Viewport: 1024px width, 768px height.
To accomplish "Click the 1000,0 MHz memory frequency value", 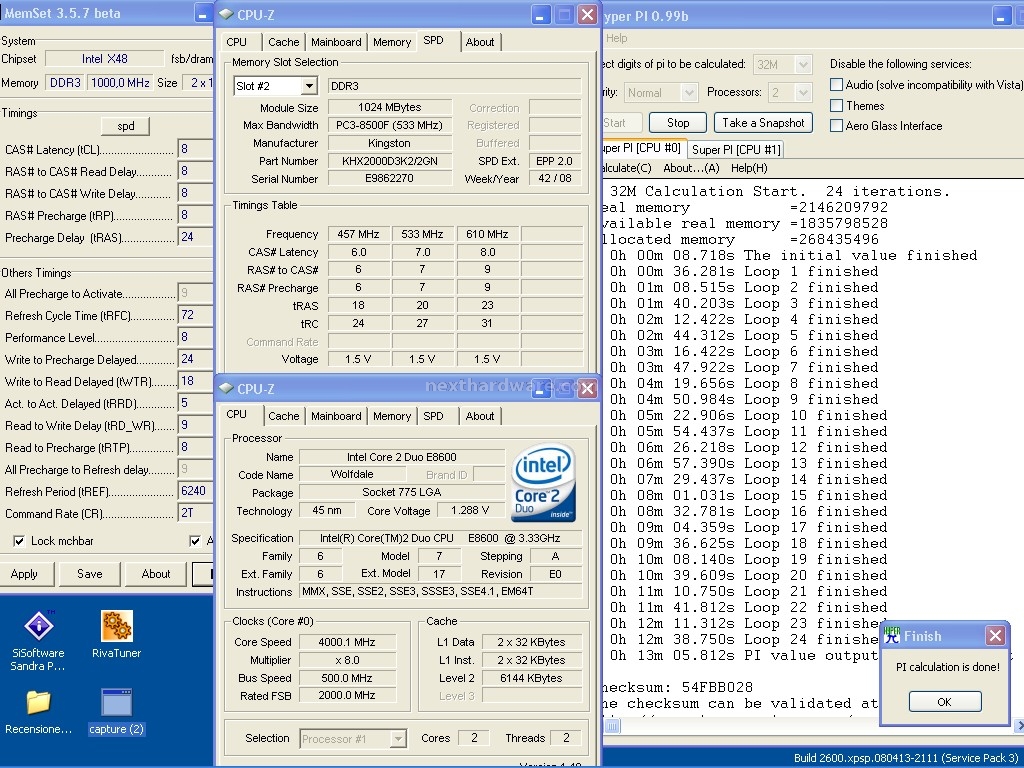I will pyautogui.click(x=120, y=83).
